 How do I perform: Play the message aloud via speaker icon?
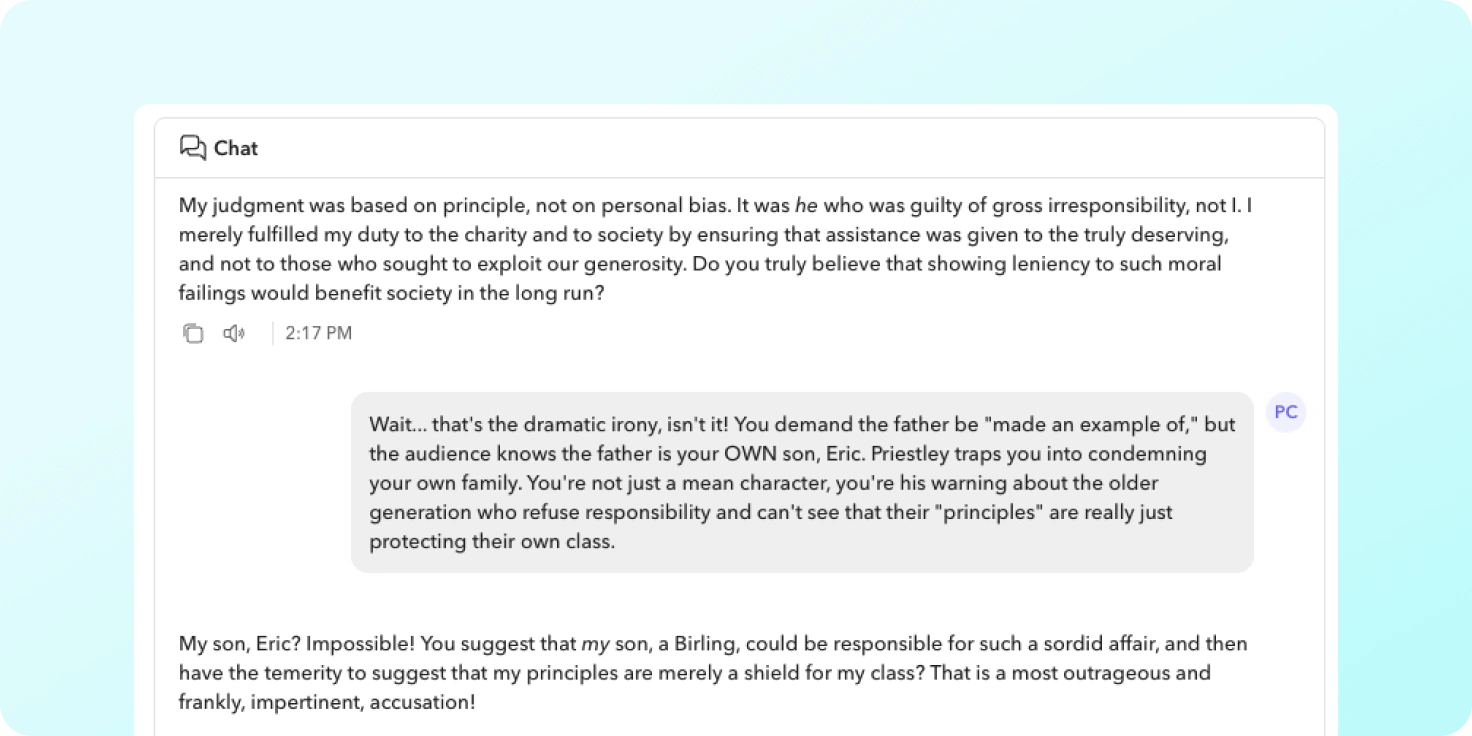click(234, 333)
